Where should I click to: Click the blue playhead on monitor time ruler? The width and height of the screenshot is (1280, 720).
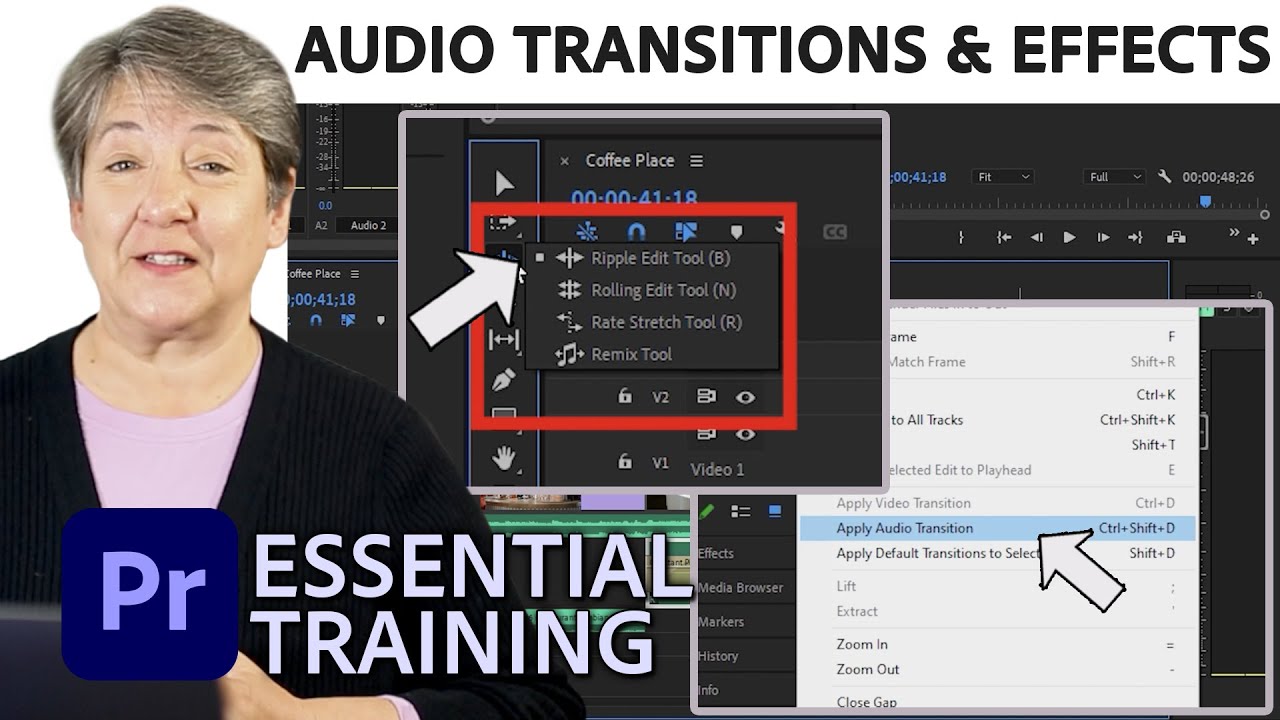1206,201
